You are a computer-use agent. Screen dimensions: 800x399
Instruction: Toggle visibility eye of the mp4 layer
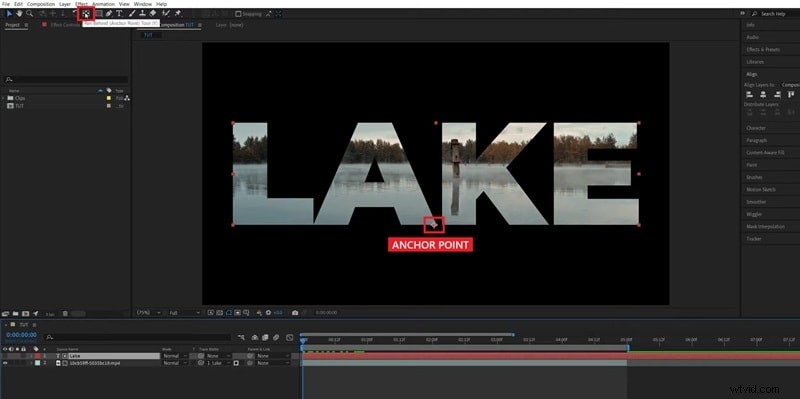(6, 363)
